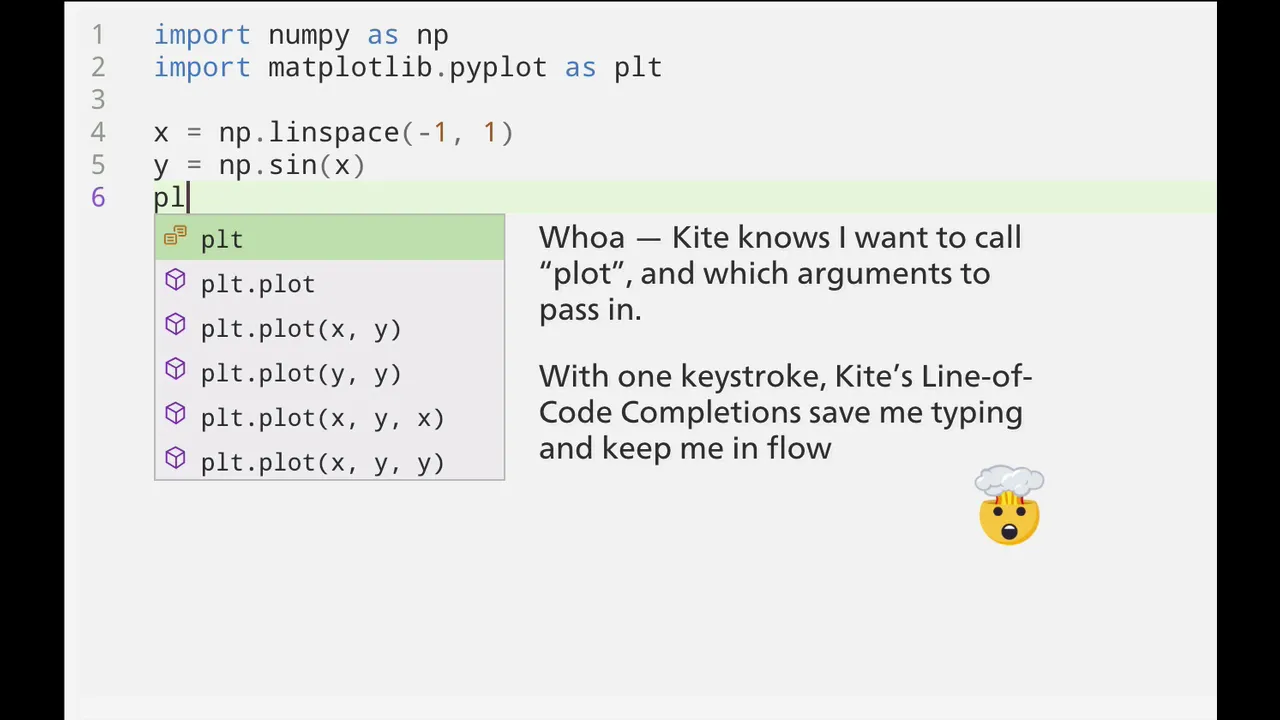Viewport: 1280px width, 720px height.
Task: Select the "plt.plot(y, y)" suggestion
Action: pos(329,372)
